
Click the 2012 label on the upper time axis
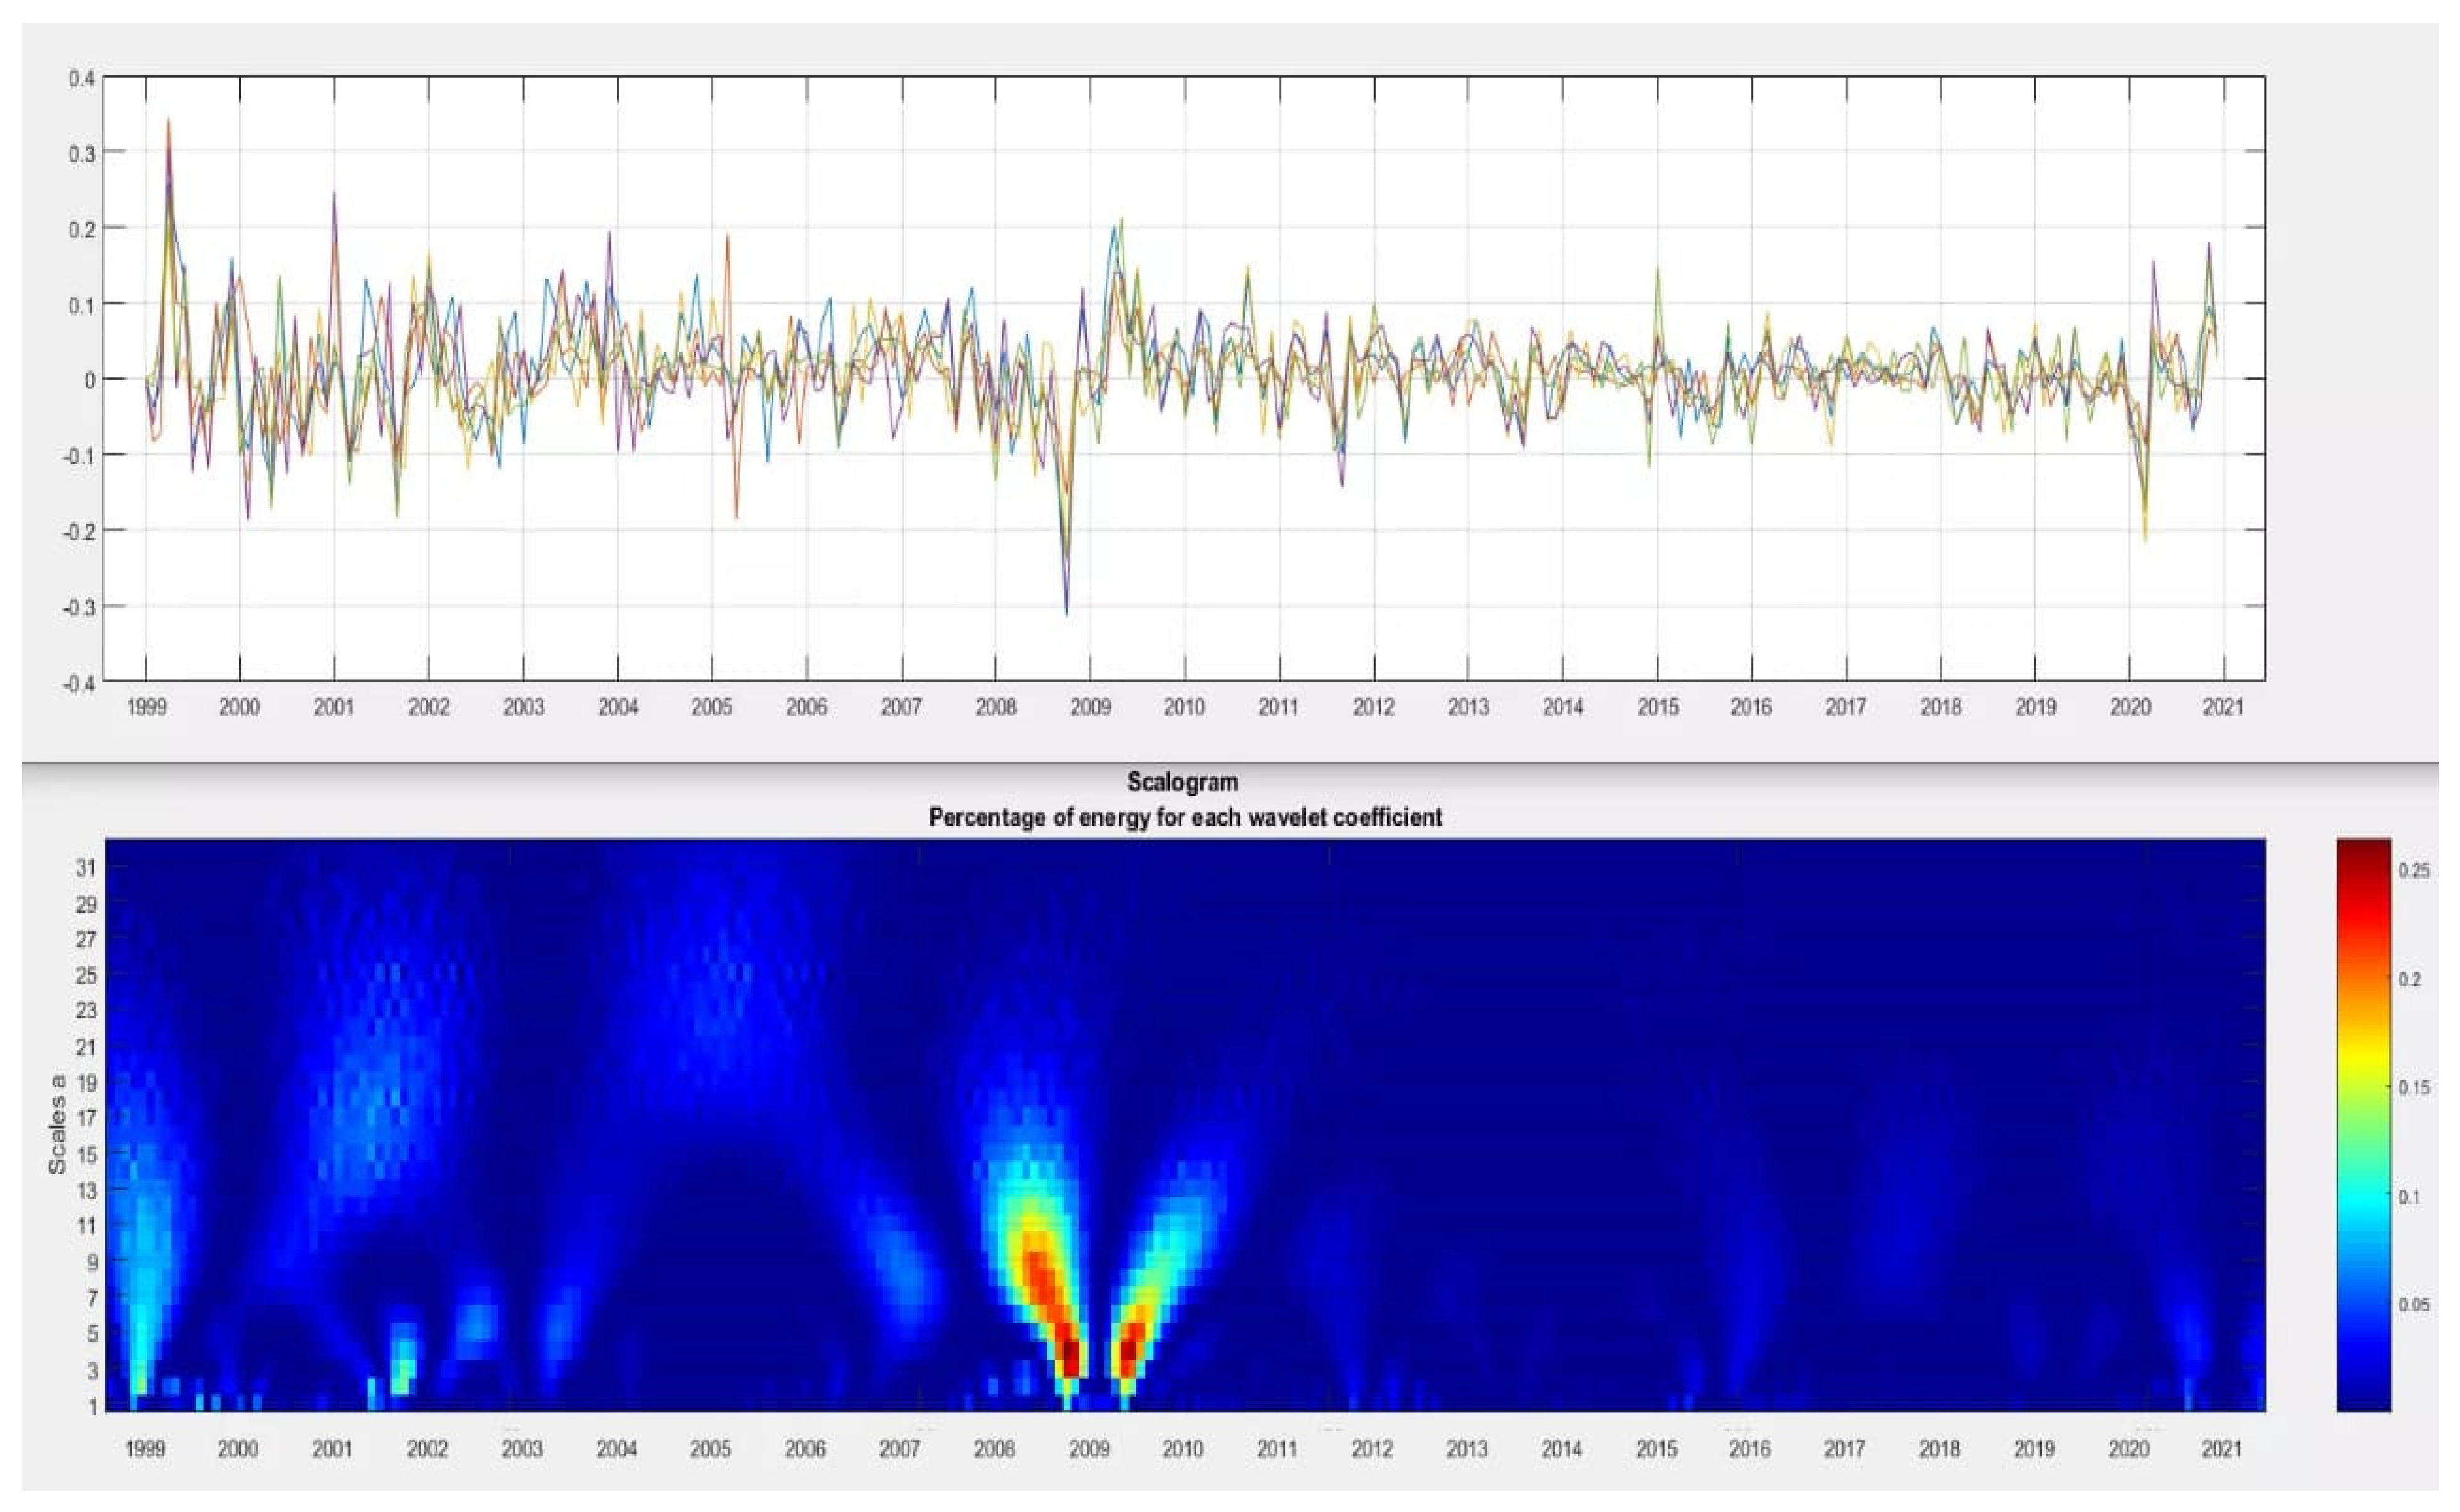1373,708
